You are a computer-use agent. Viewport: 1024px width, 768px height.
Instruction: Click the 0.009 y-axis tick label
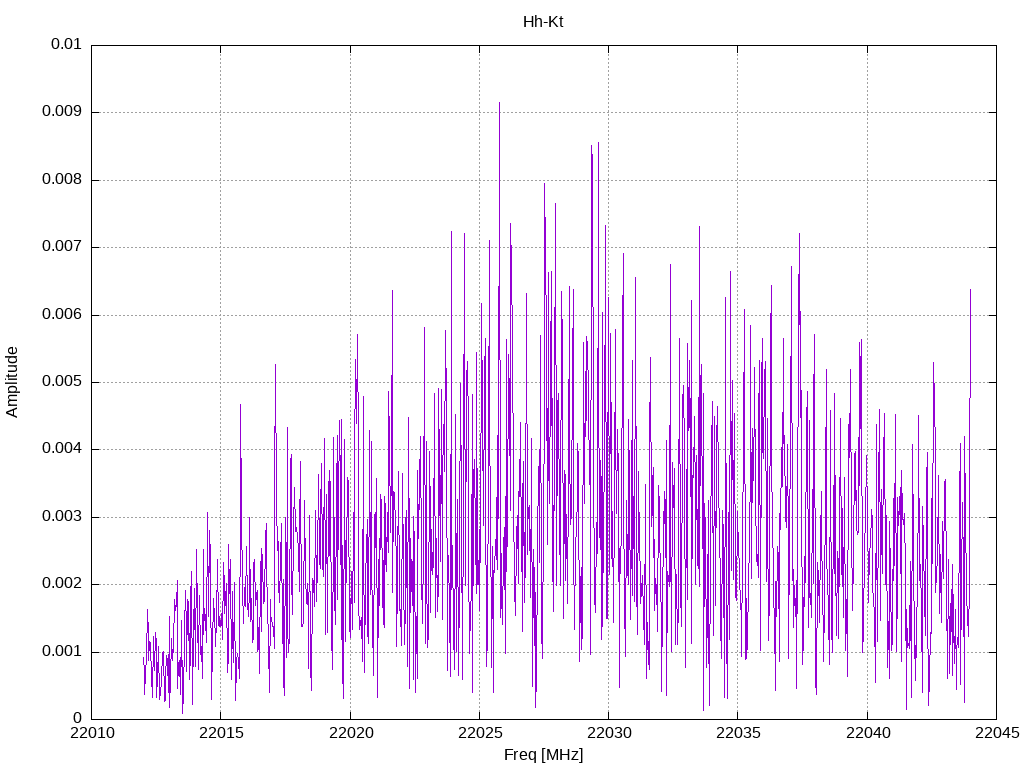(x=62, y=112)
